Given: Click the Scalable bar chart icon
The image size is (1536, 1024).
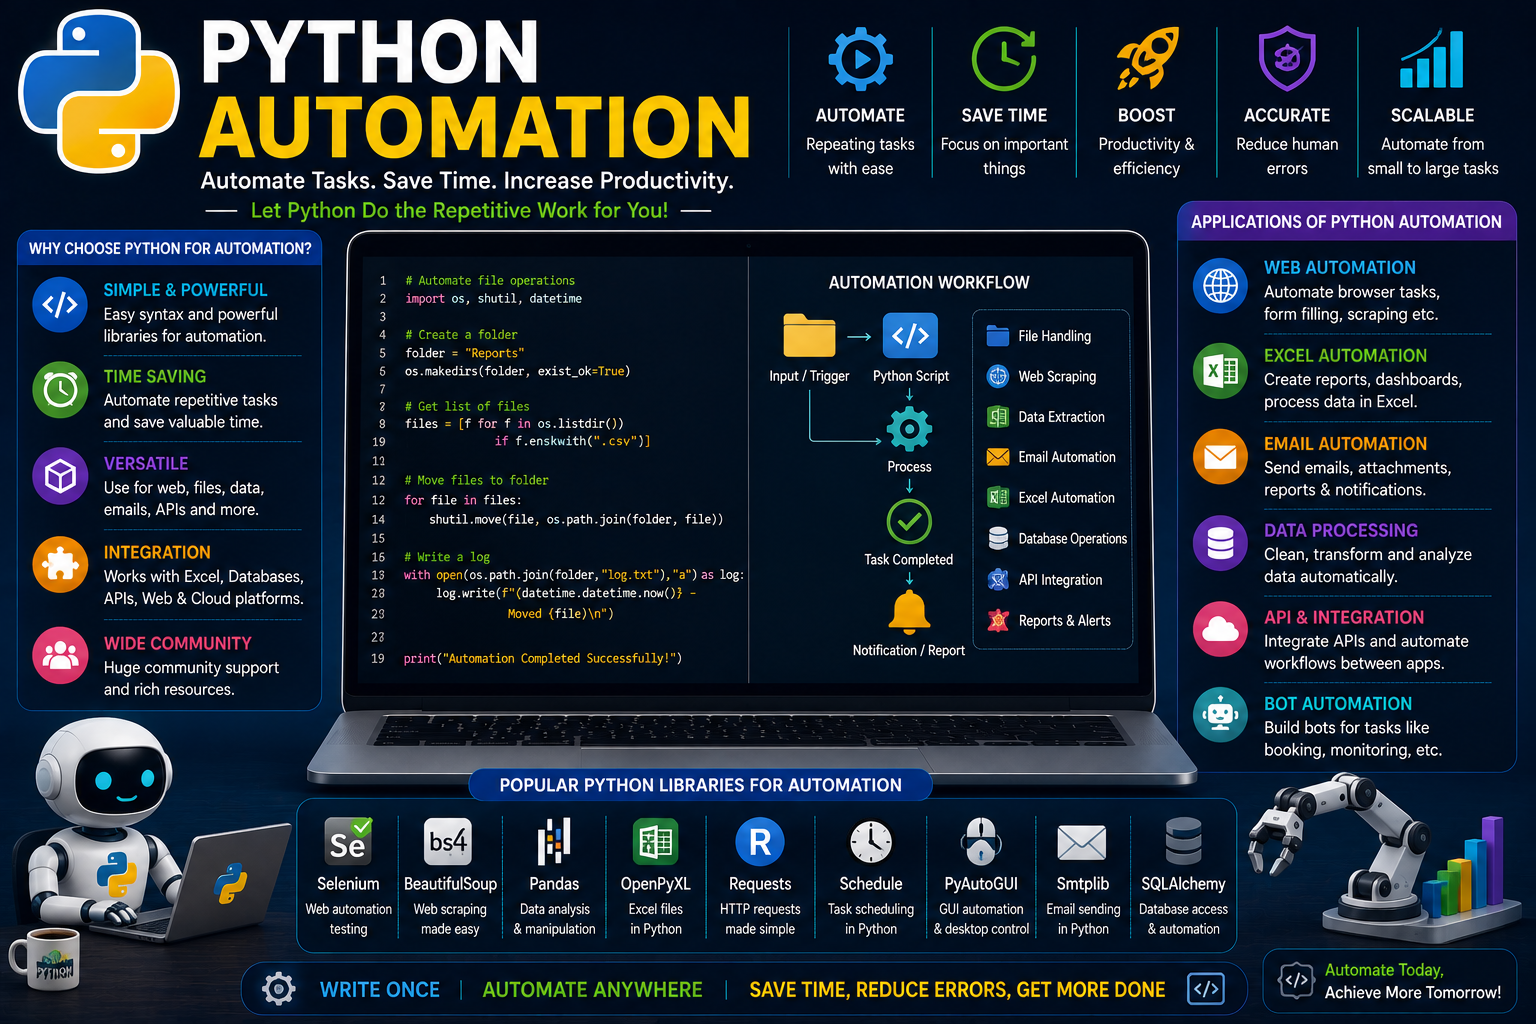Looking at the screenshot, I should (x=1432, y=59).
